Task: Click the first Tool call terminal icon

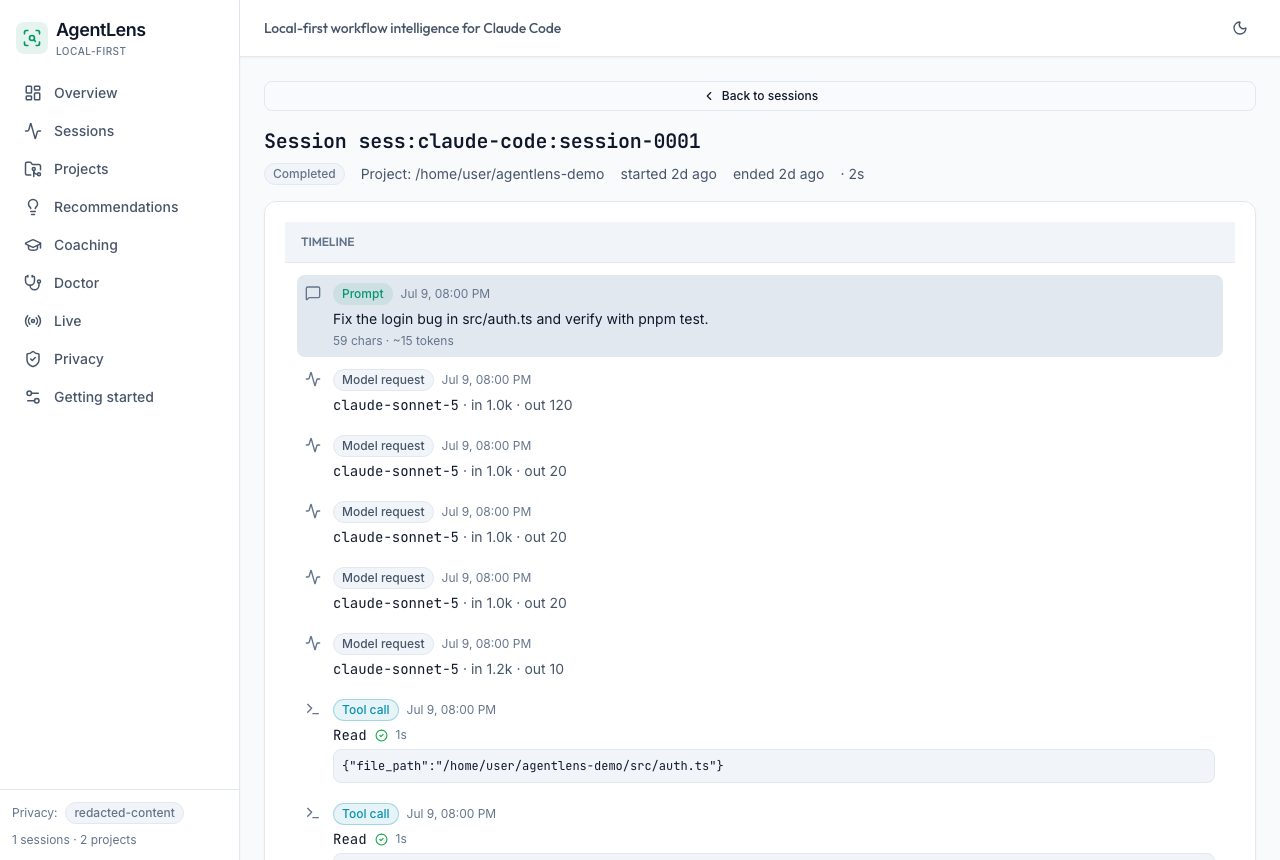Action: (313, 710)
